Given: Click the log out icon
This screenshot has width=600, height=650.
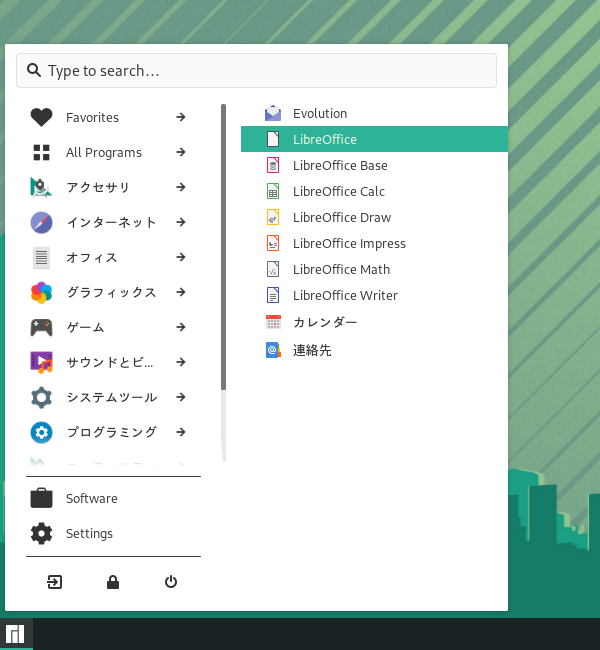Looking at the screenshot, I should coord(54,582).
